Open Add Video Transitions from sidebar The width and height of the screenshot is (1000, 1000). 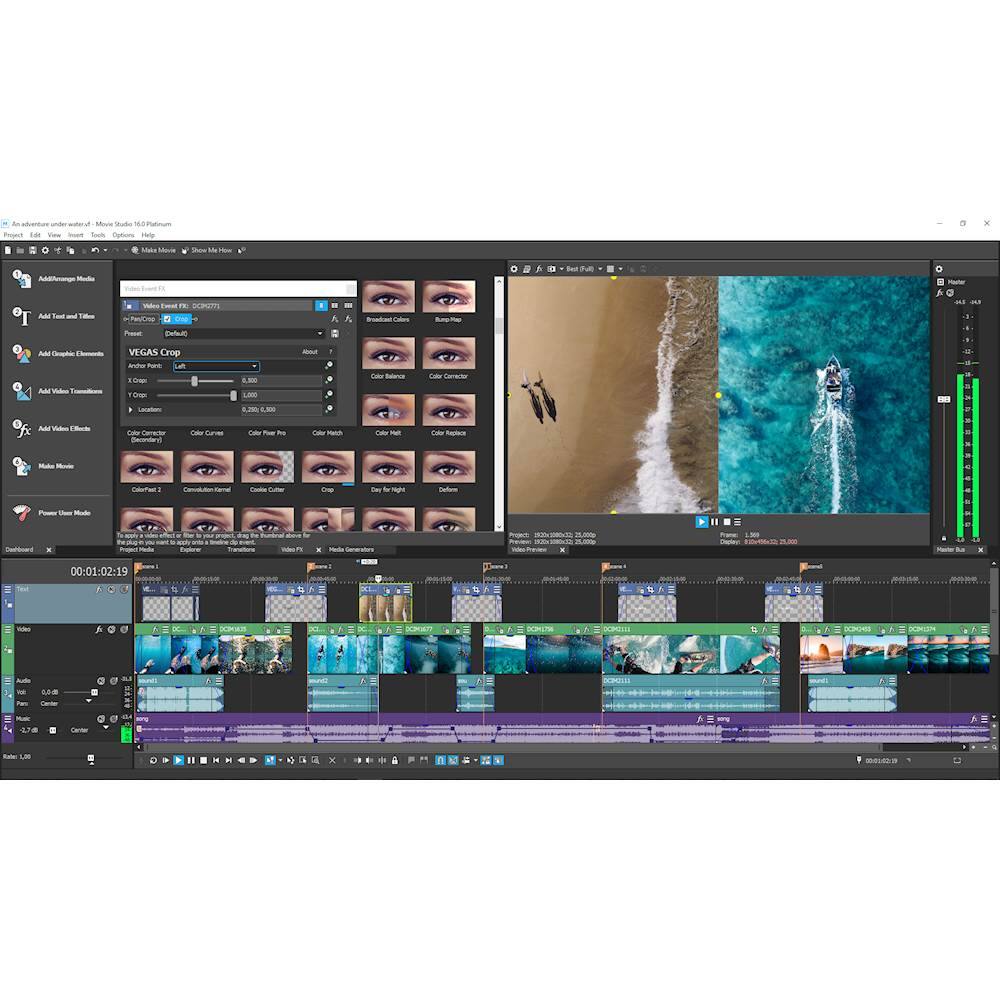21,391
